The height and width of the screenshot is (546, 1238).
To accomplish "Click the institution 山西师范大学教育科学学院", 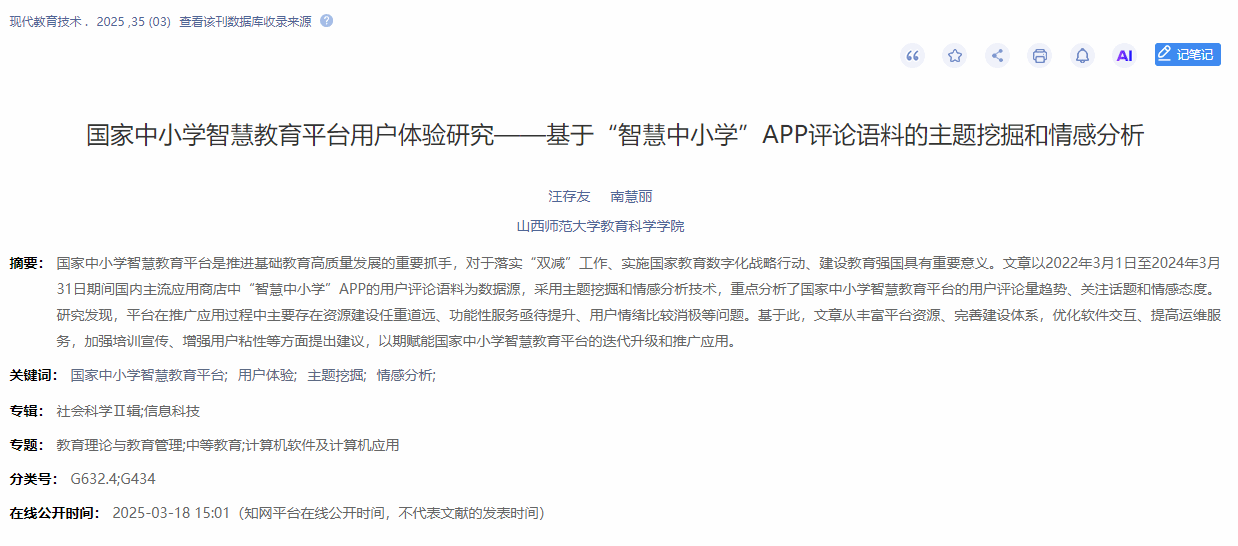I will pyautogui.click(x=600, y=226).
